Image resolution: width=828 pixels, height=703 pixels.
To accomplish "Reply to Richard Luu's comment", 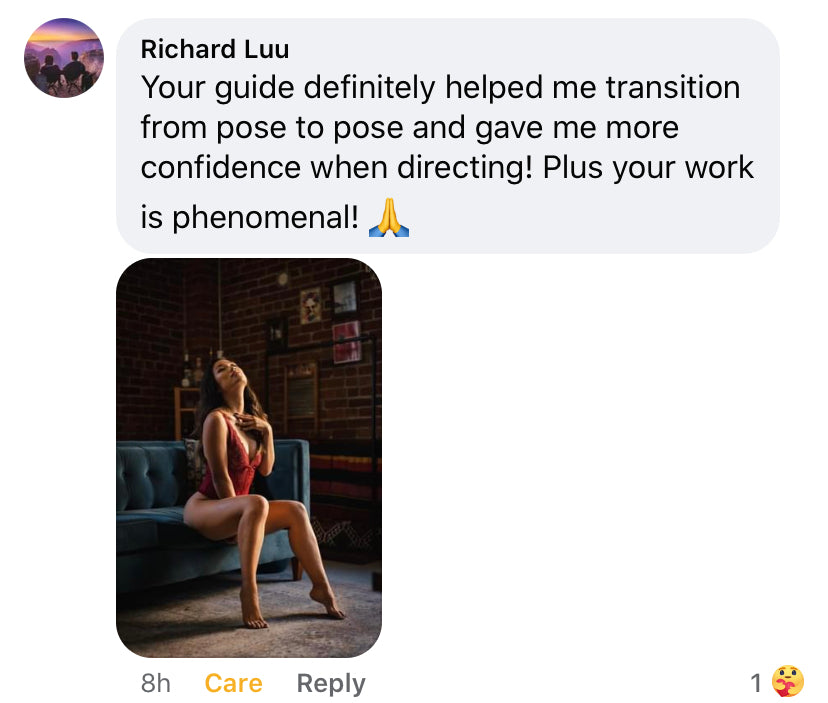I will 331,683.
